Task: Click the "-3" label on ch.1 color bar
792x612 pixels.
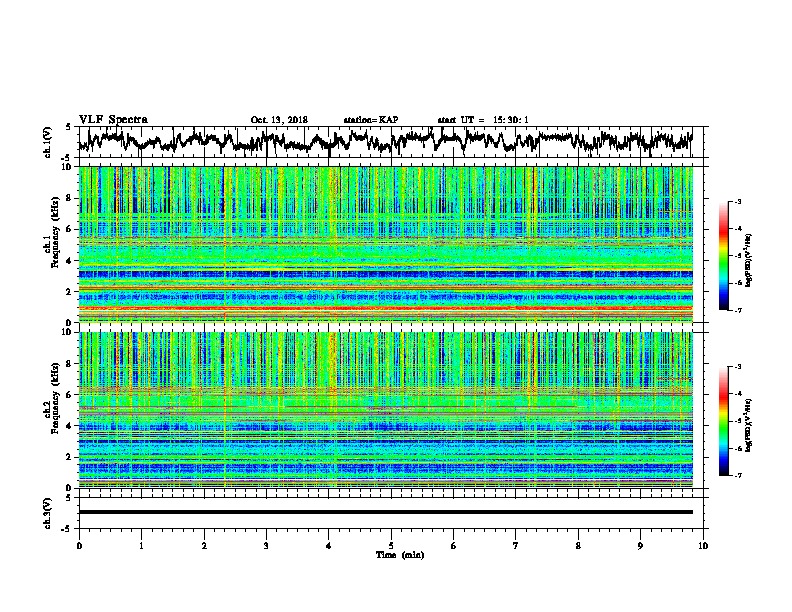Action: tap(738, 201)
